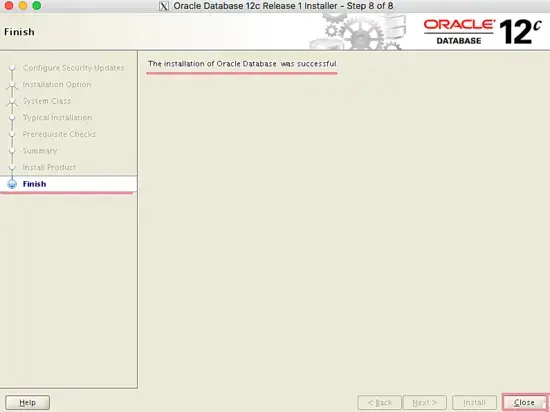550x412 pixels.
Task: Click the green maximize window button
Action: point(36,6)
